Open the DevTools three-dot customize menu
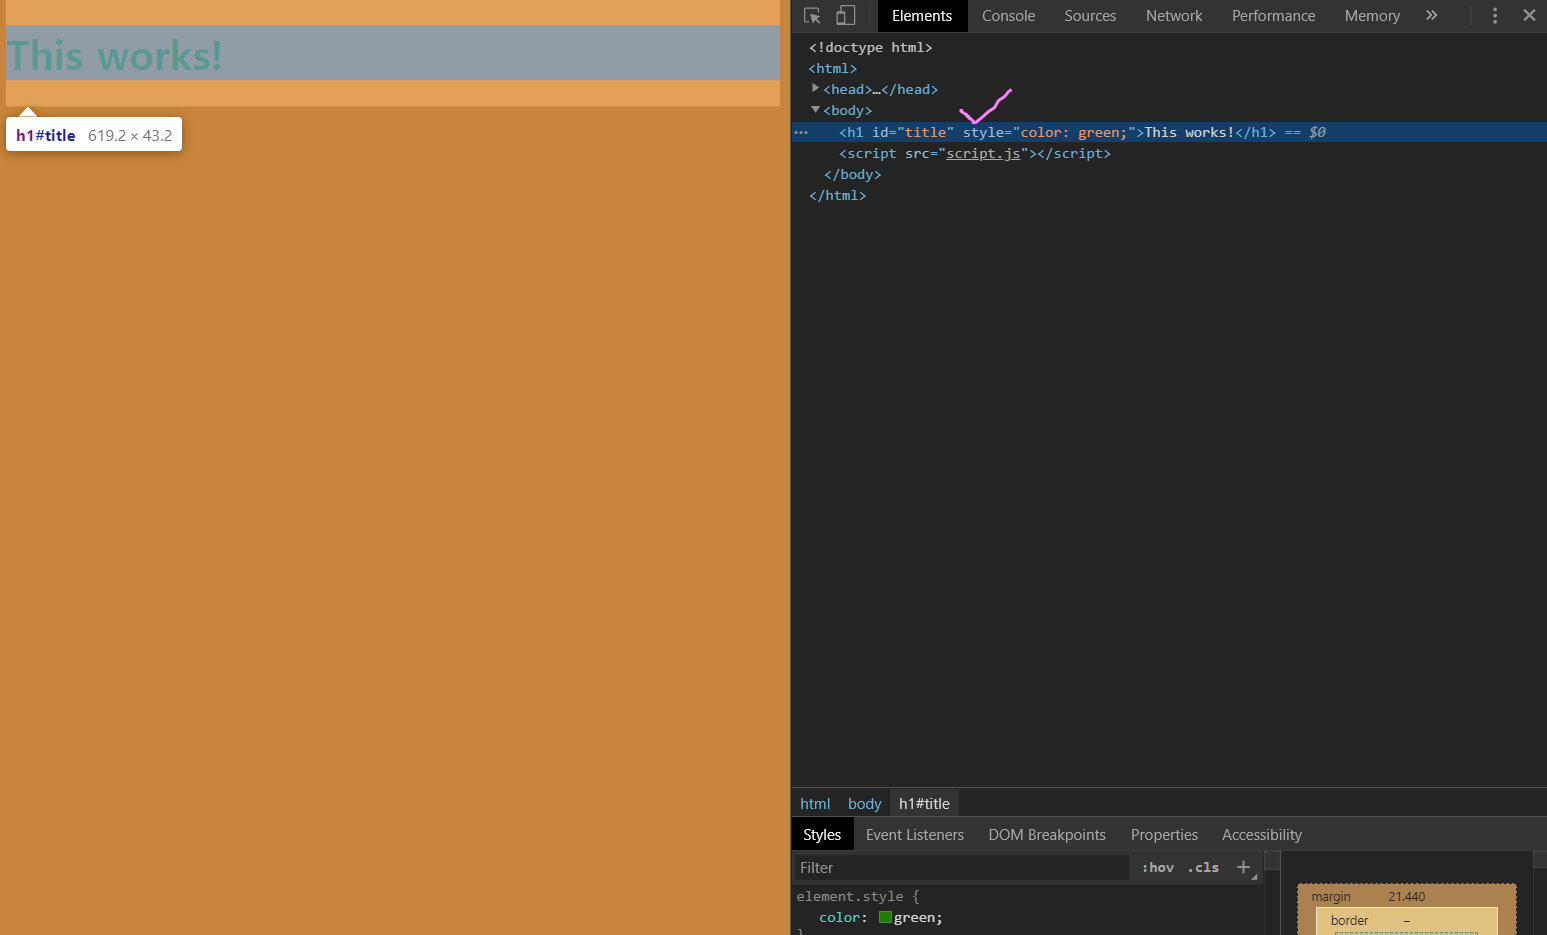1547x935 pixels. click(1495, 16)
